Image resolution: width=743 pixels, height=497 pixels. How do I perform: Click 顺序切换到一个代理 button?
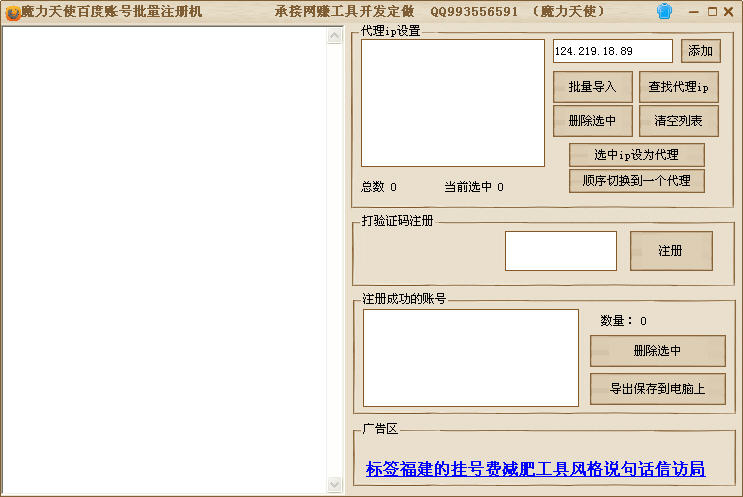coord(636,181)
